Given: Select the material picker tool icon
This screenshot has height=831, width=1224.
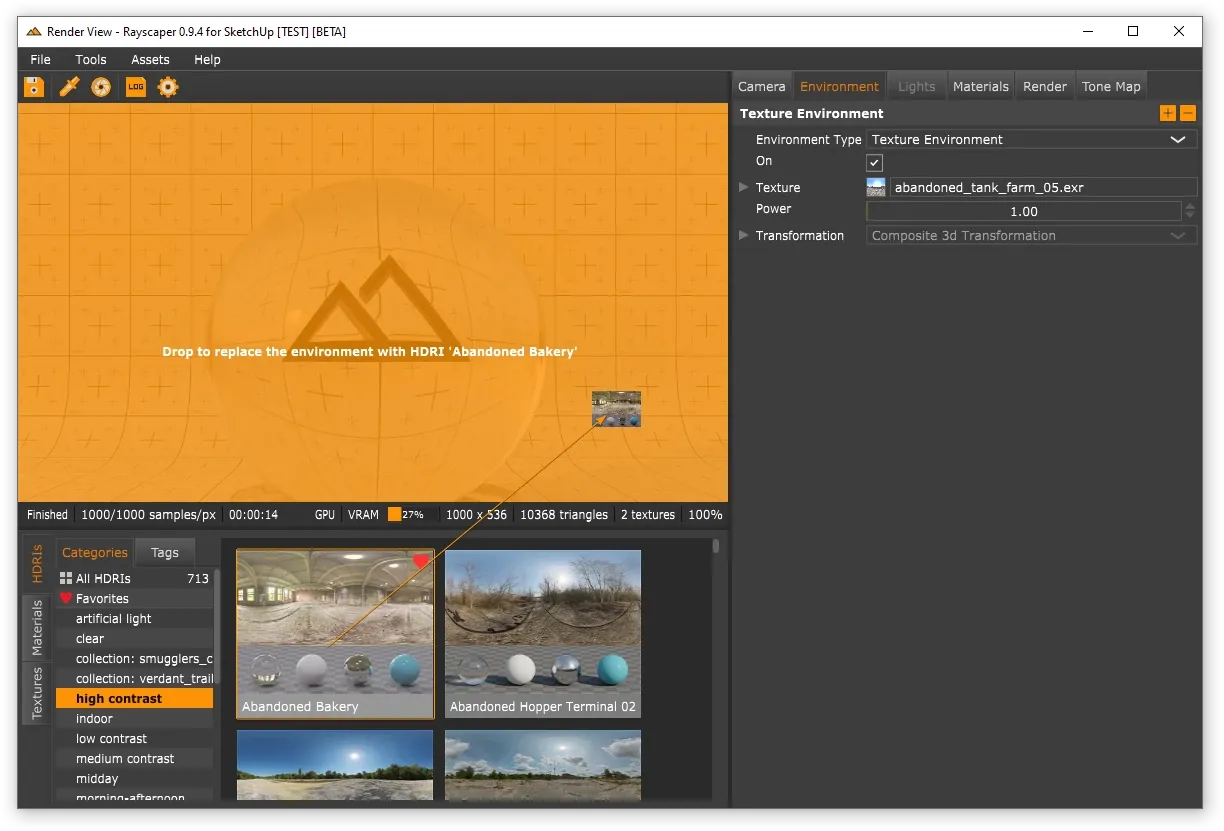Looking at the screenshot, I should [67, 87].
